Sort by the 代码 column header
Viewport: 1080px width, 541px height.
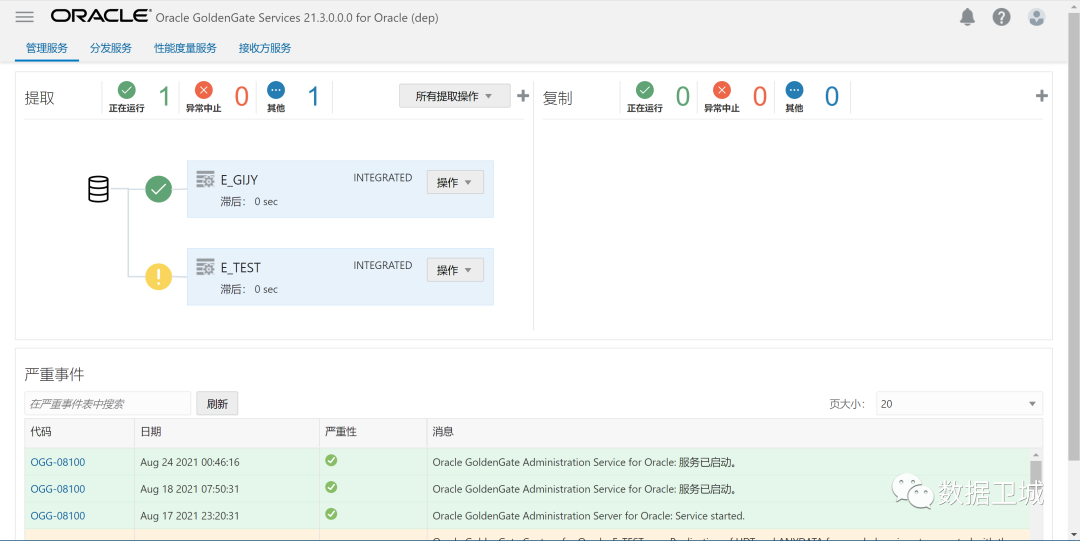pos(79,431)
